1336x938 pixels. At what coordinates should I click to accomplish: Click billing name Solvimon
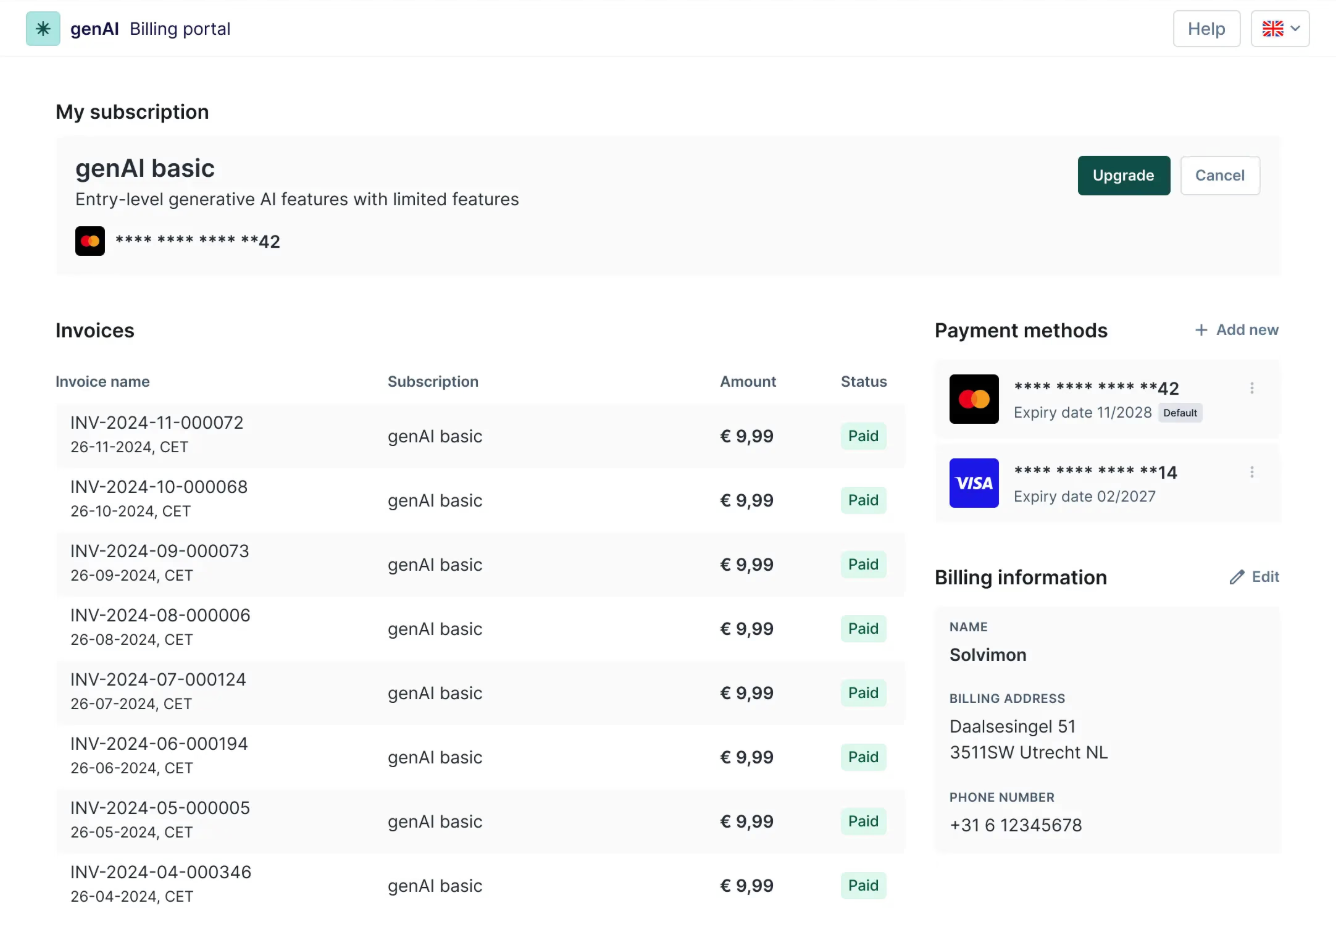(x=988, y=655)
